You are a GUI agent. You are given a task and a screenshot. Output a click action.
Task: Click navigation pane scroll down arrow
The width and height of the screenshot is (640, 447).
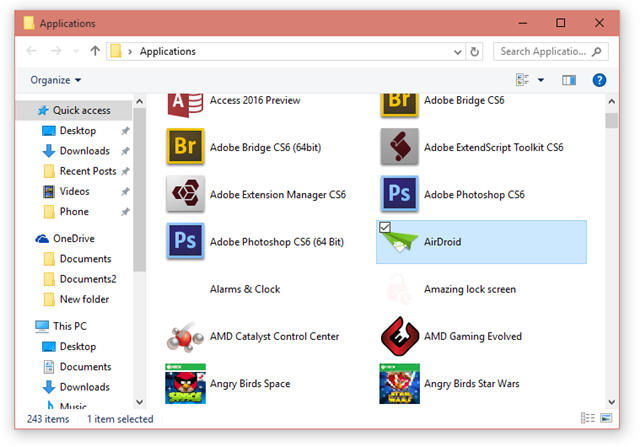[x=140, y=402]
